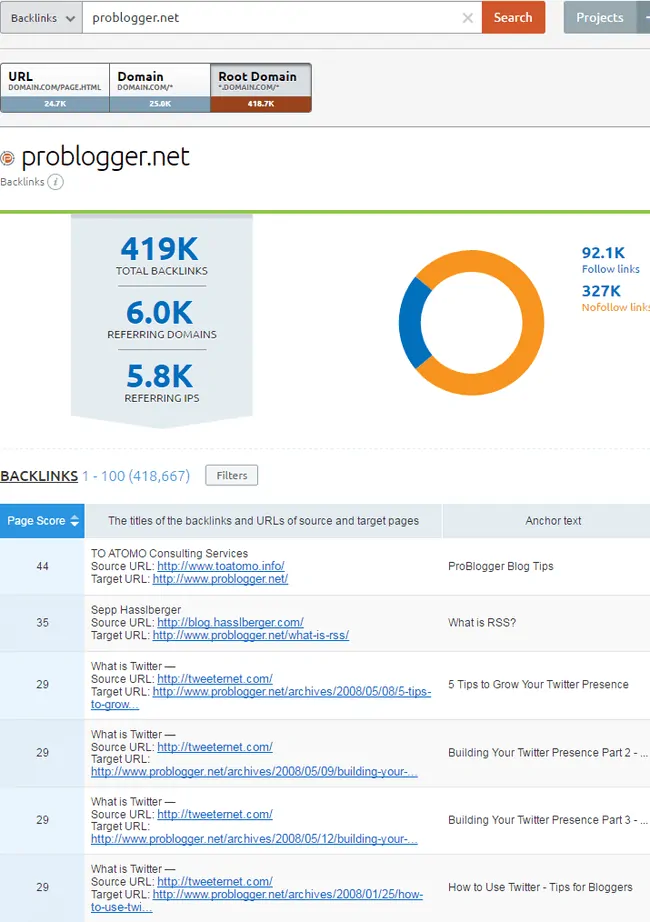Image resolution: width=650 pixels, height=922 pixels.
Task: Click the X to clear the search field
Action: click(x=467, y=17)
